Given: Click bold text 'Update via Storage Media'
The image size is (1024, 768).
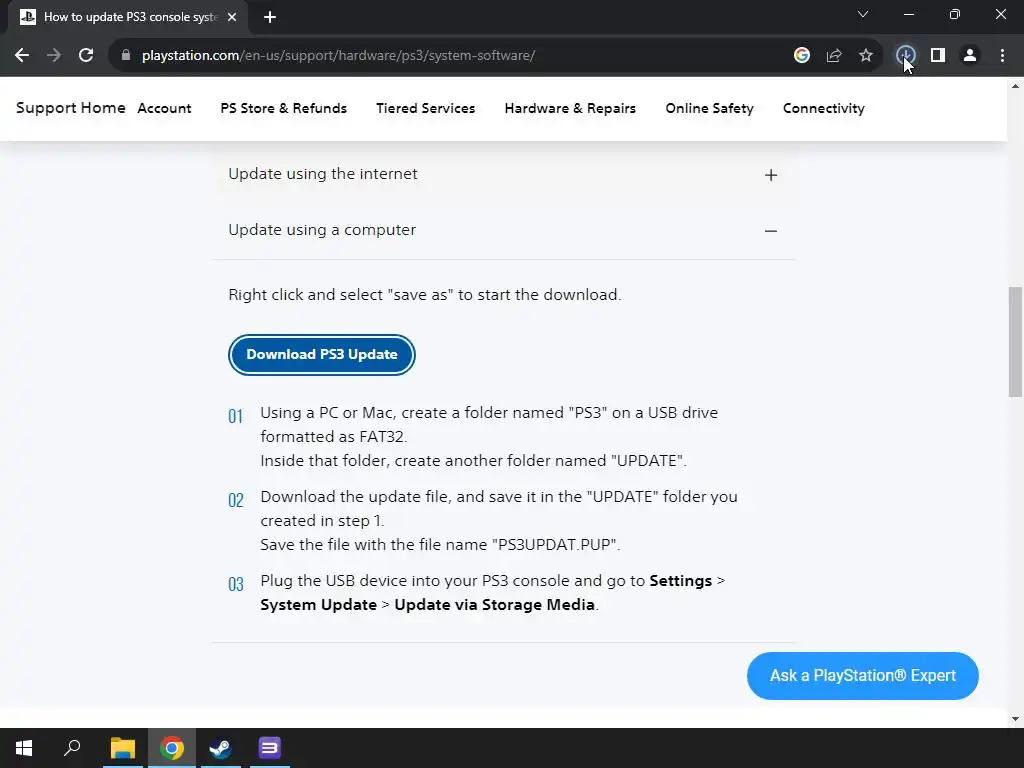Looking at the screenshot, I should pos(494,605).
